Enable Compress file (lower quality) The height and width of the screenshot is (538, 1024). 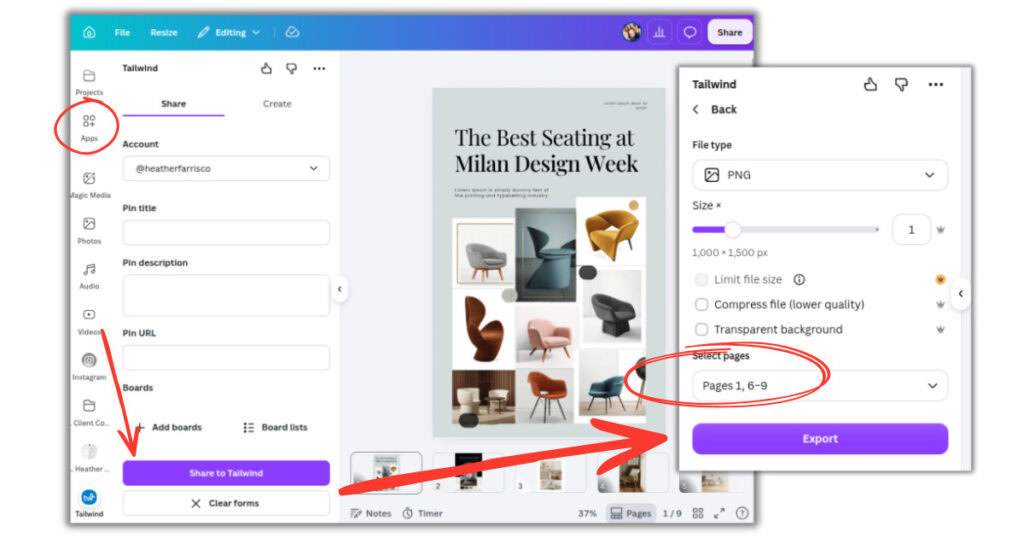pos(701,304)
